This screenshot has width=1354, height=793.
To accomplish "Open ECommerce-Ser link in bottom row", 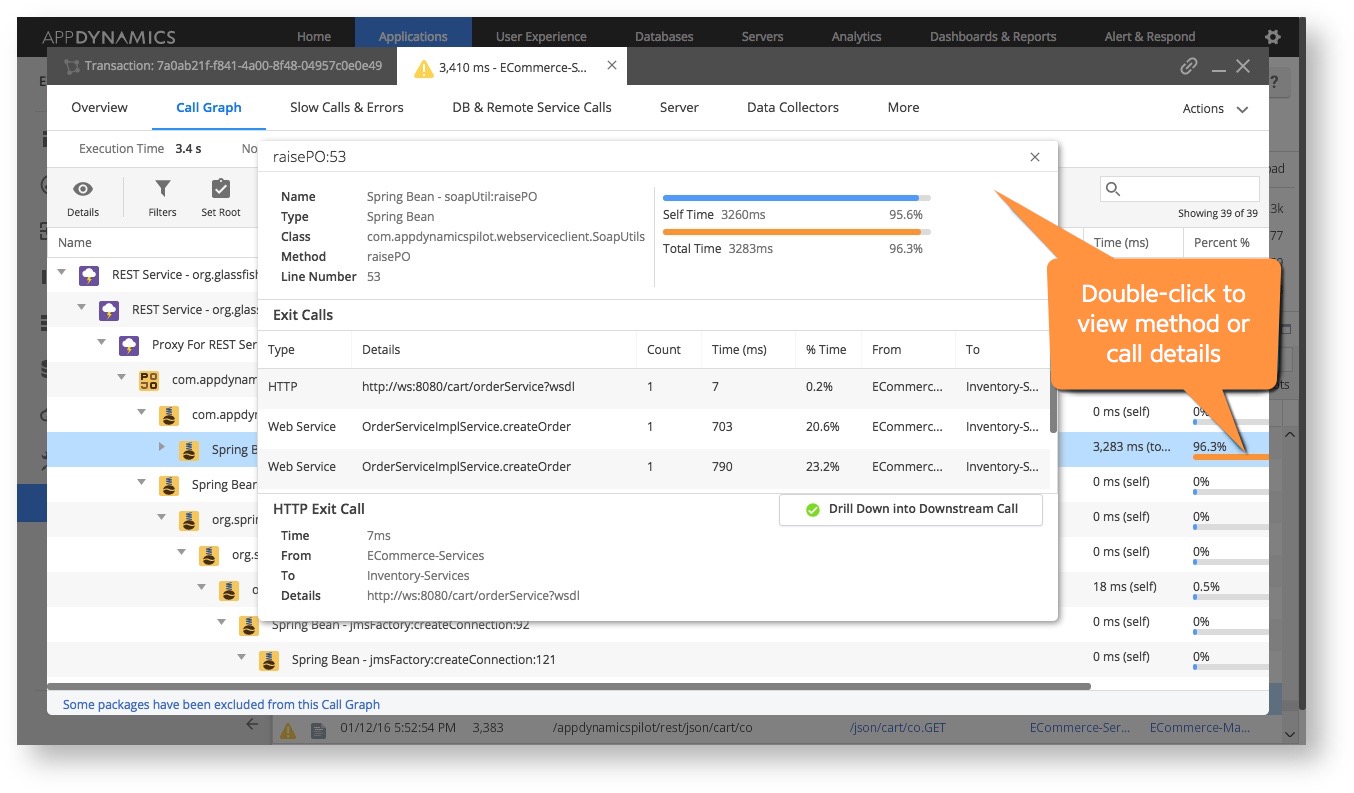I will 1078,728.
